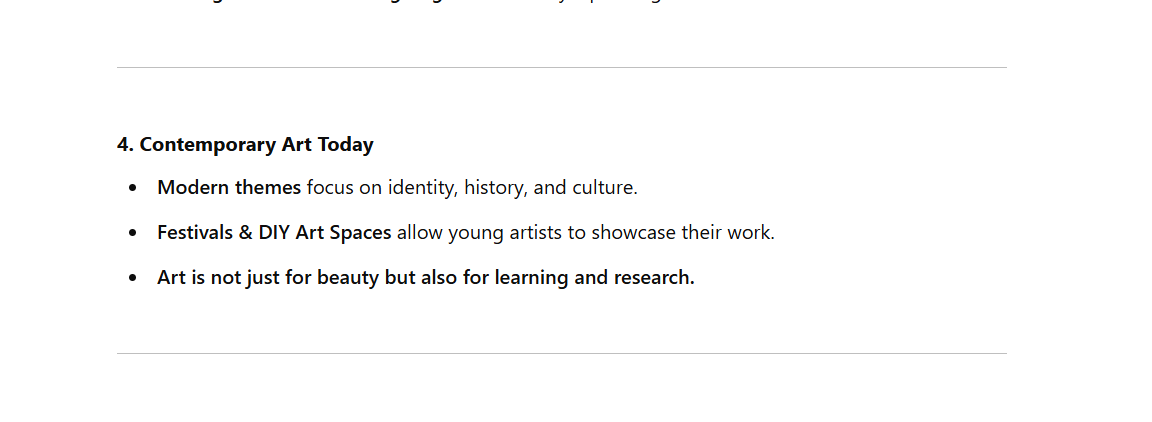The height and width of the screenshot is (422, 1152).
Task: Click the word 'identity' in first bullet
Action: (x=422, y=187)
